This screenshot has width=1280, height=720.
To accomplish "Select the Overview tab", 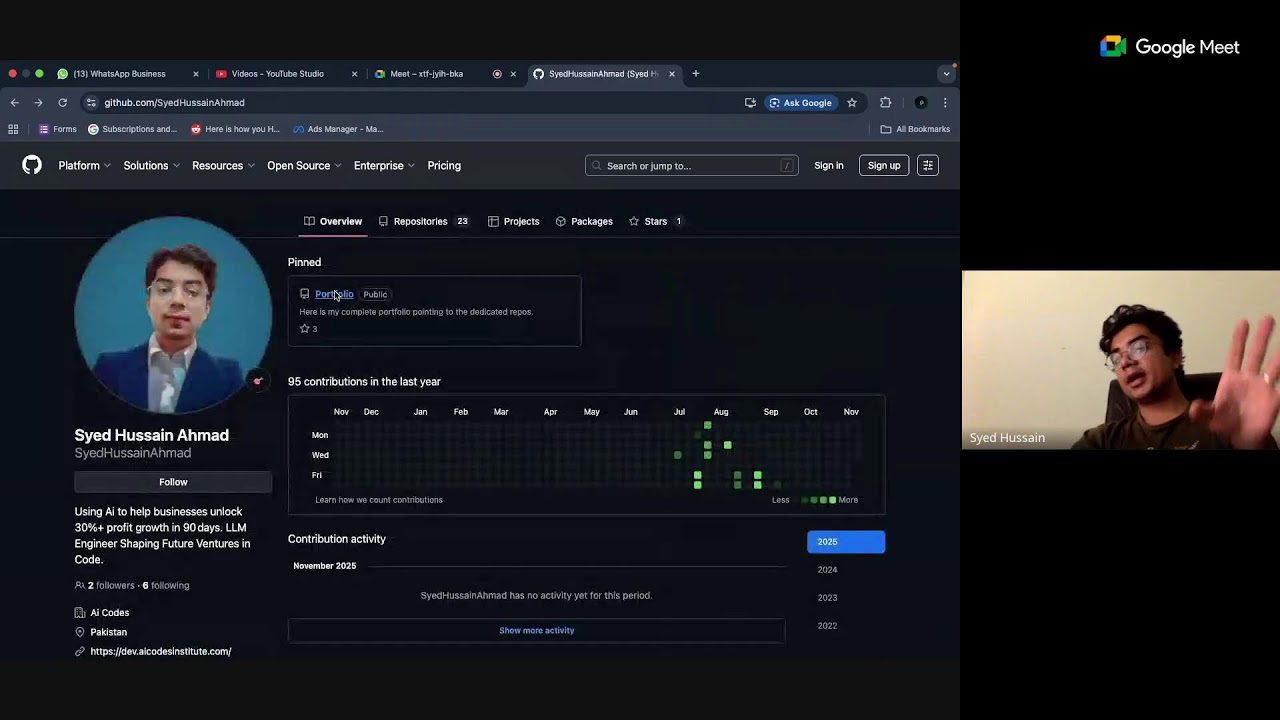I will coord(333,221).
